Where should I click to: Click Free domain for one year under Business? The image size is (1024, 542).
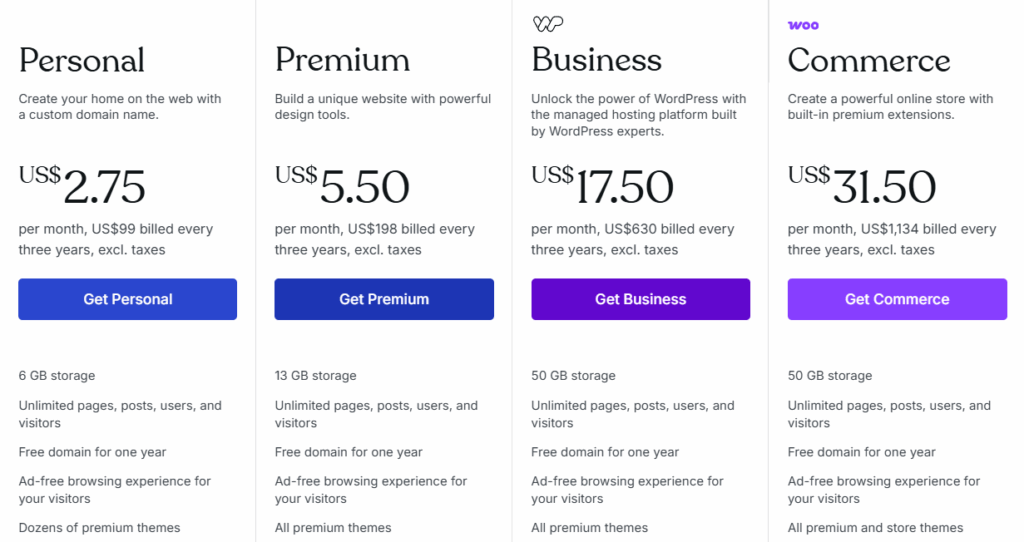(605, 452)
